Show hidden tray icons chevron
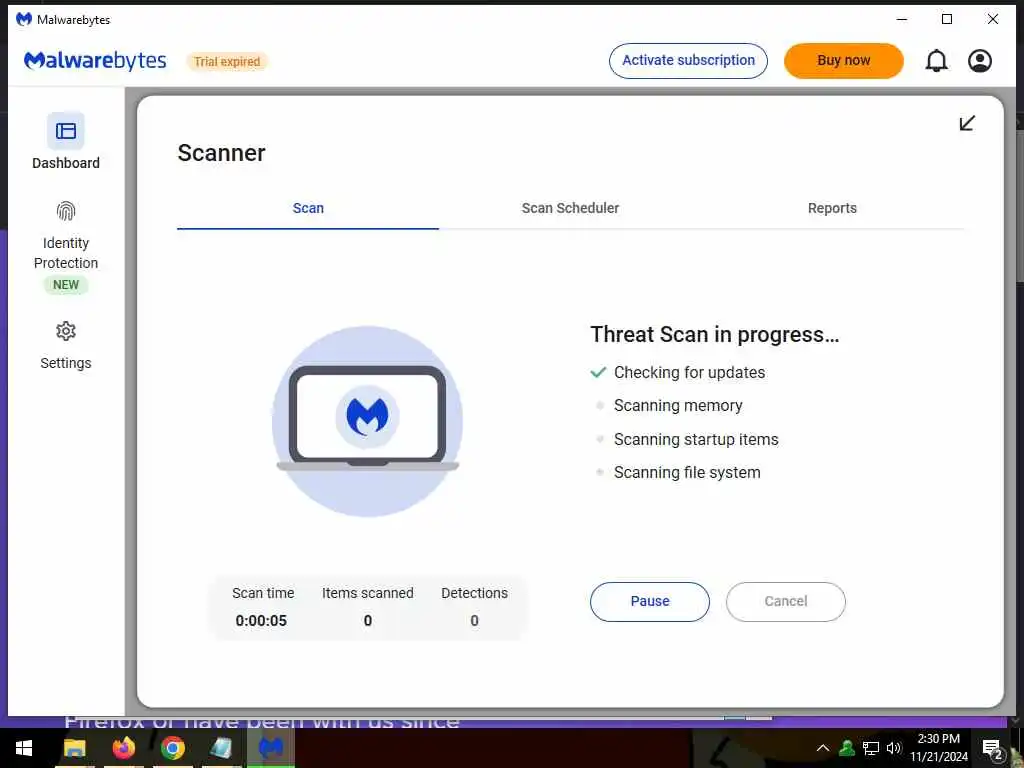 click(823, 748)
